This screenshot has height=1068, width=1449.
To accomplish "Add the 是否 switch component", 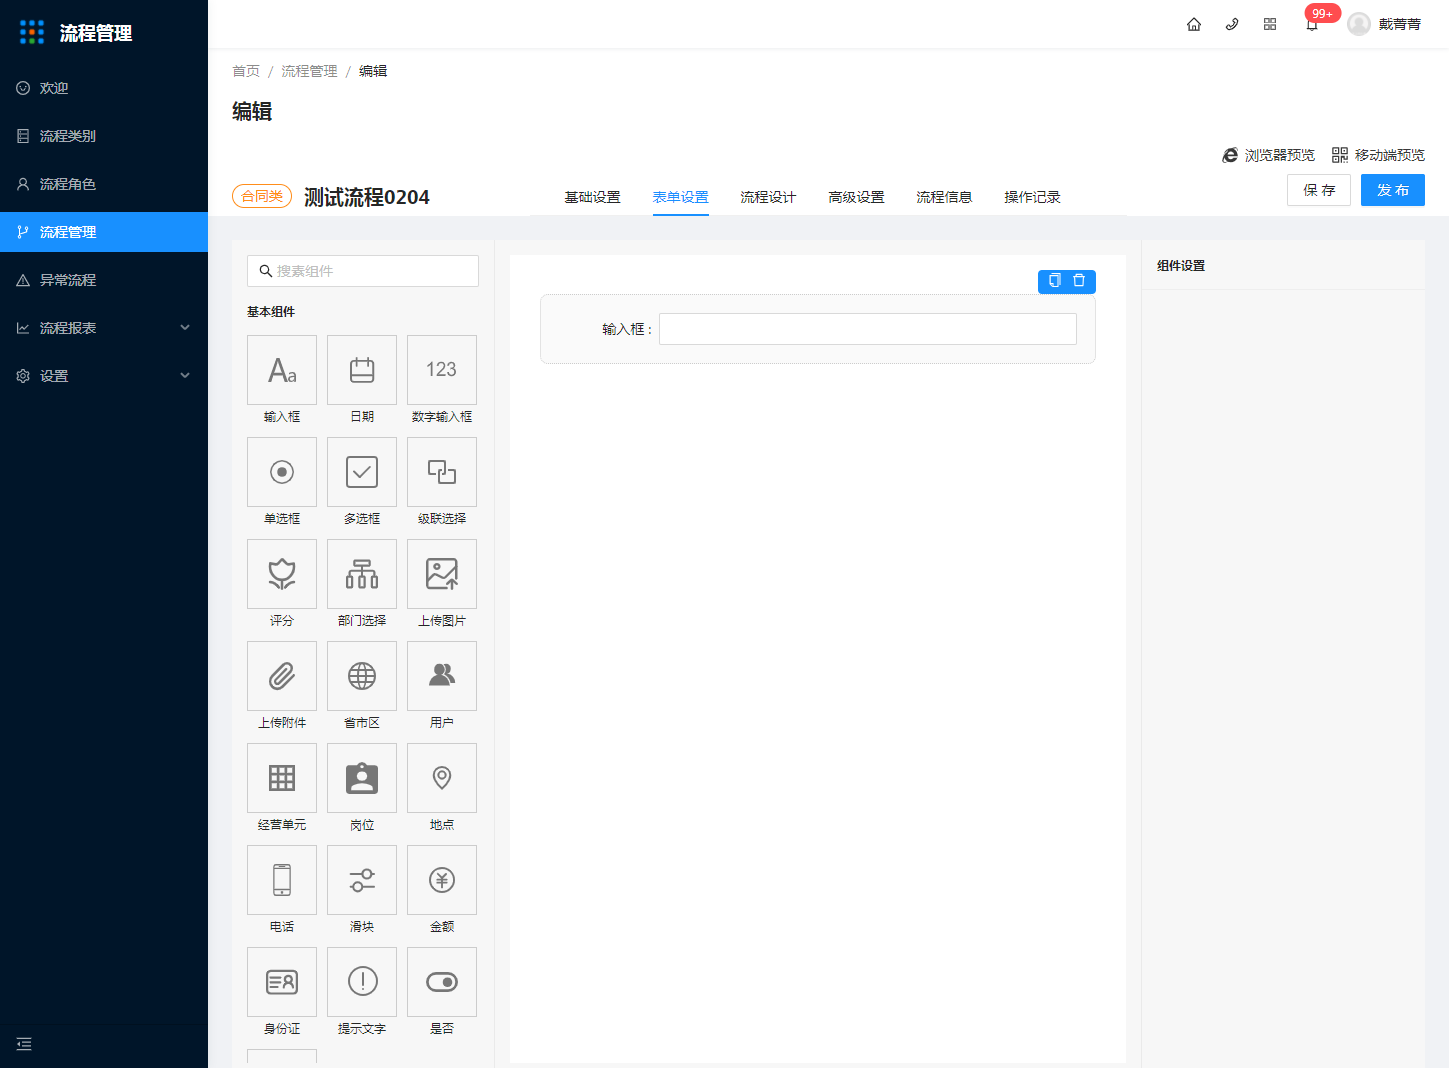I will [442, 982].
